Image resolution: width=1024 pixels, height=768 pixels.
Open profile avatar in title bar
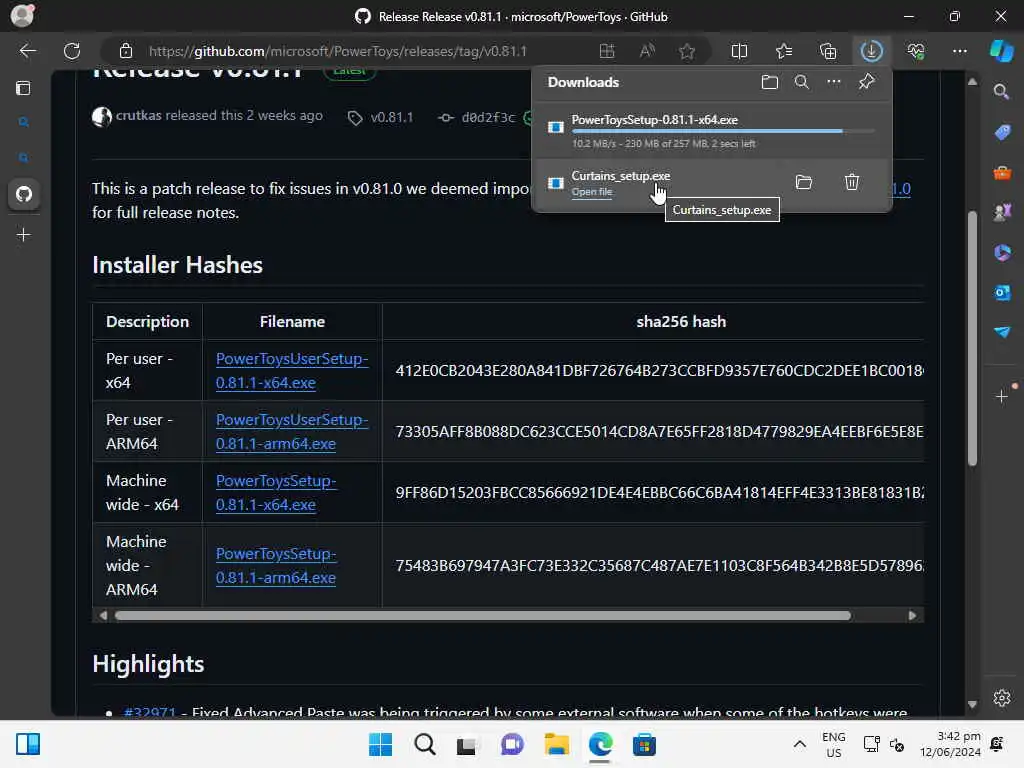(x=22, y=15)
